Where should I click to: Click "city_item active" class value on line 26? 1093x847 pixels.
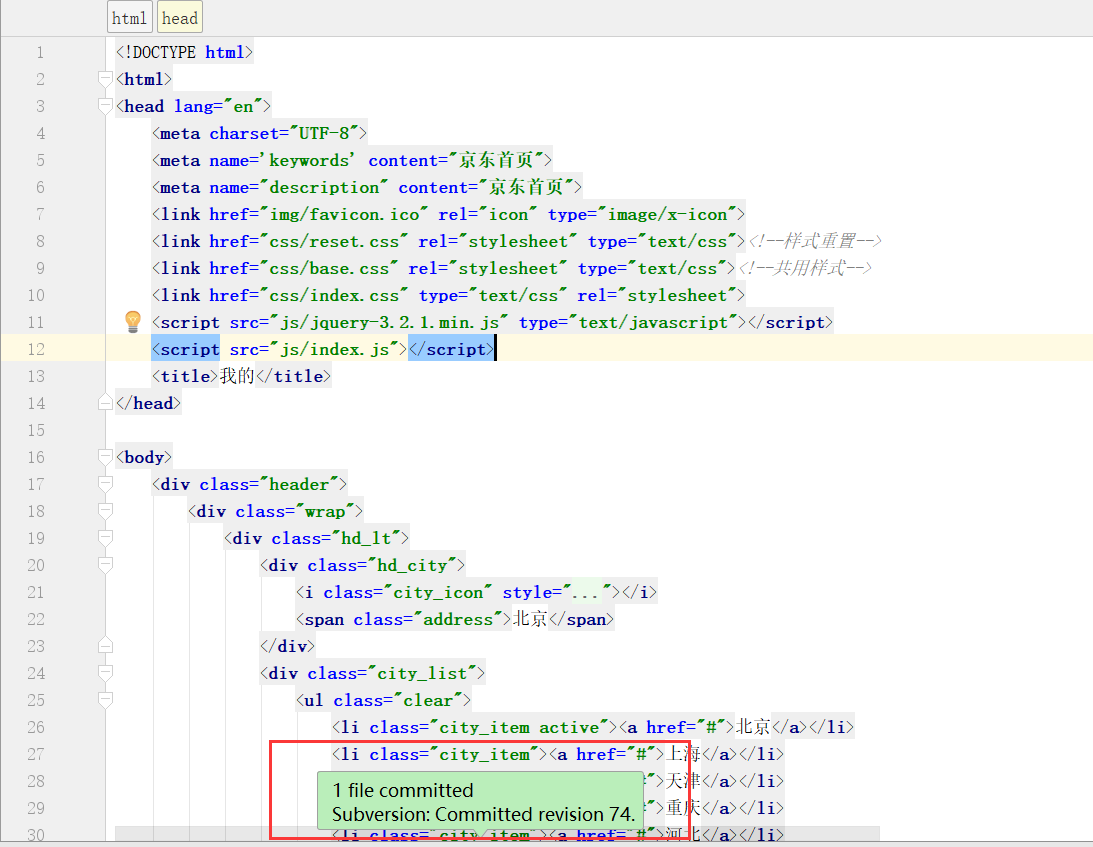click(519, 727)
